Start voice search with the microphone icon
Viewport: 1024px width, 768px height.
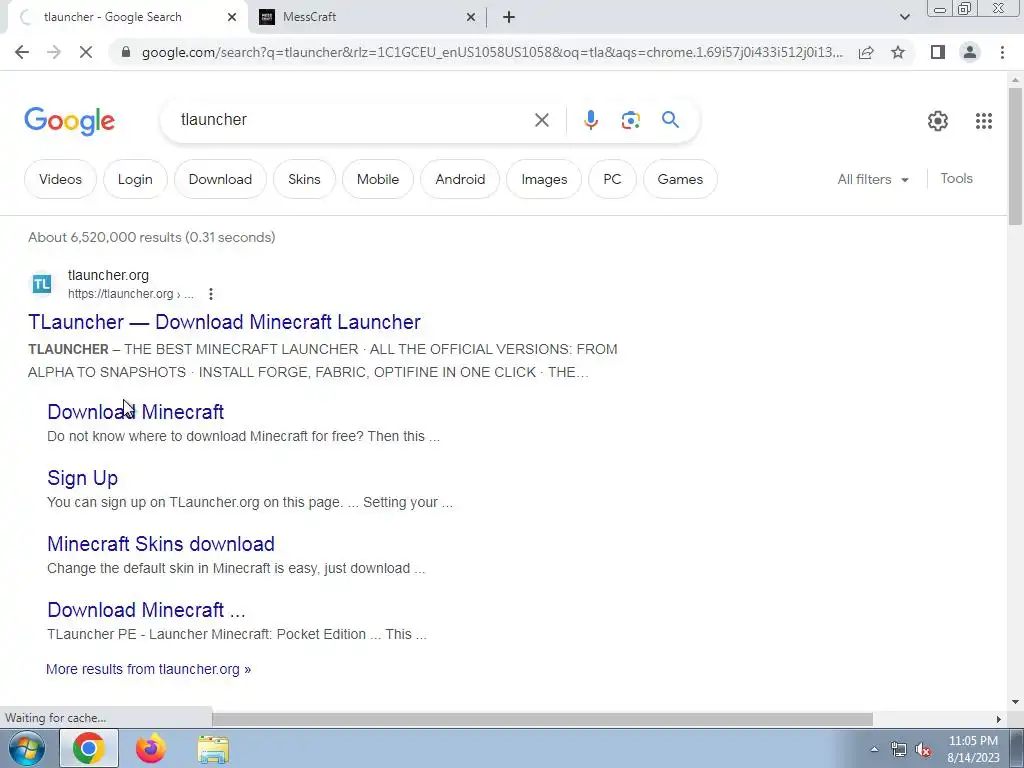click(x=590, y=120)
